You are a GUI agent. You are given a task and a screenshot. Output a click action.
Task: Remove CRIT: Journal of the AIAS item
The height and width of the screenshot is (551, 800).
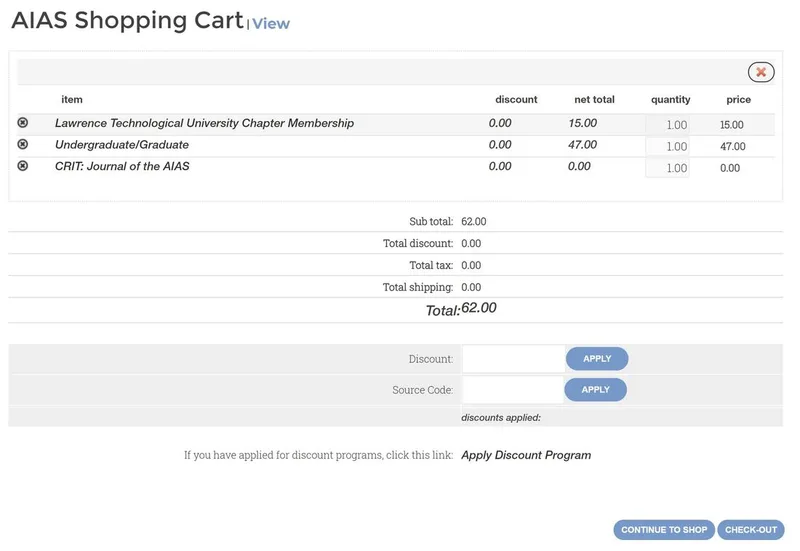23,166
